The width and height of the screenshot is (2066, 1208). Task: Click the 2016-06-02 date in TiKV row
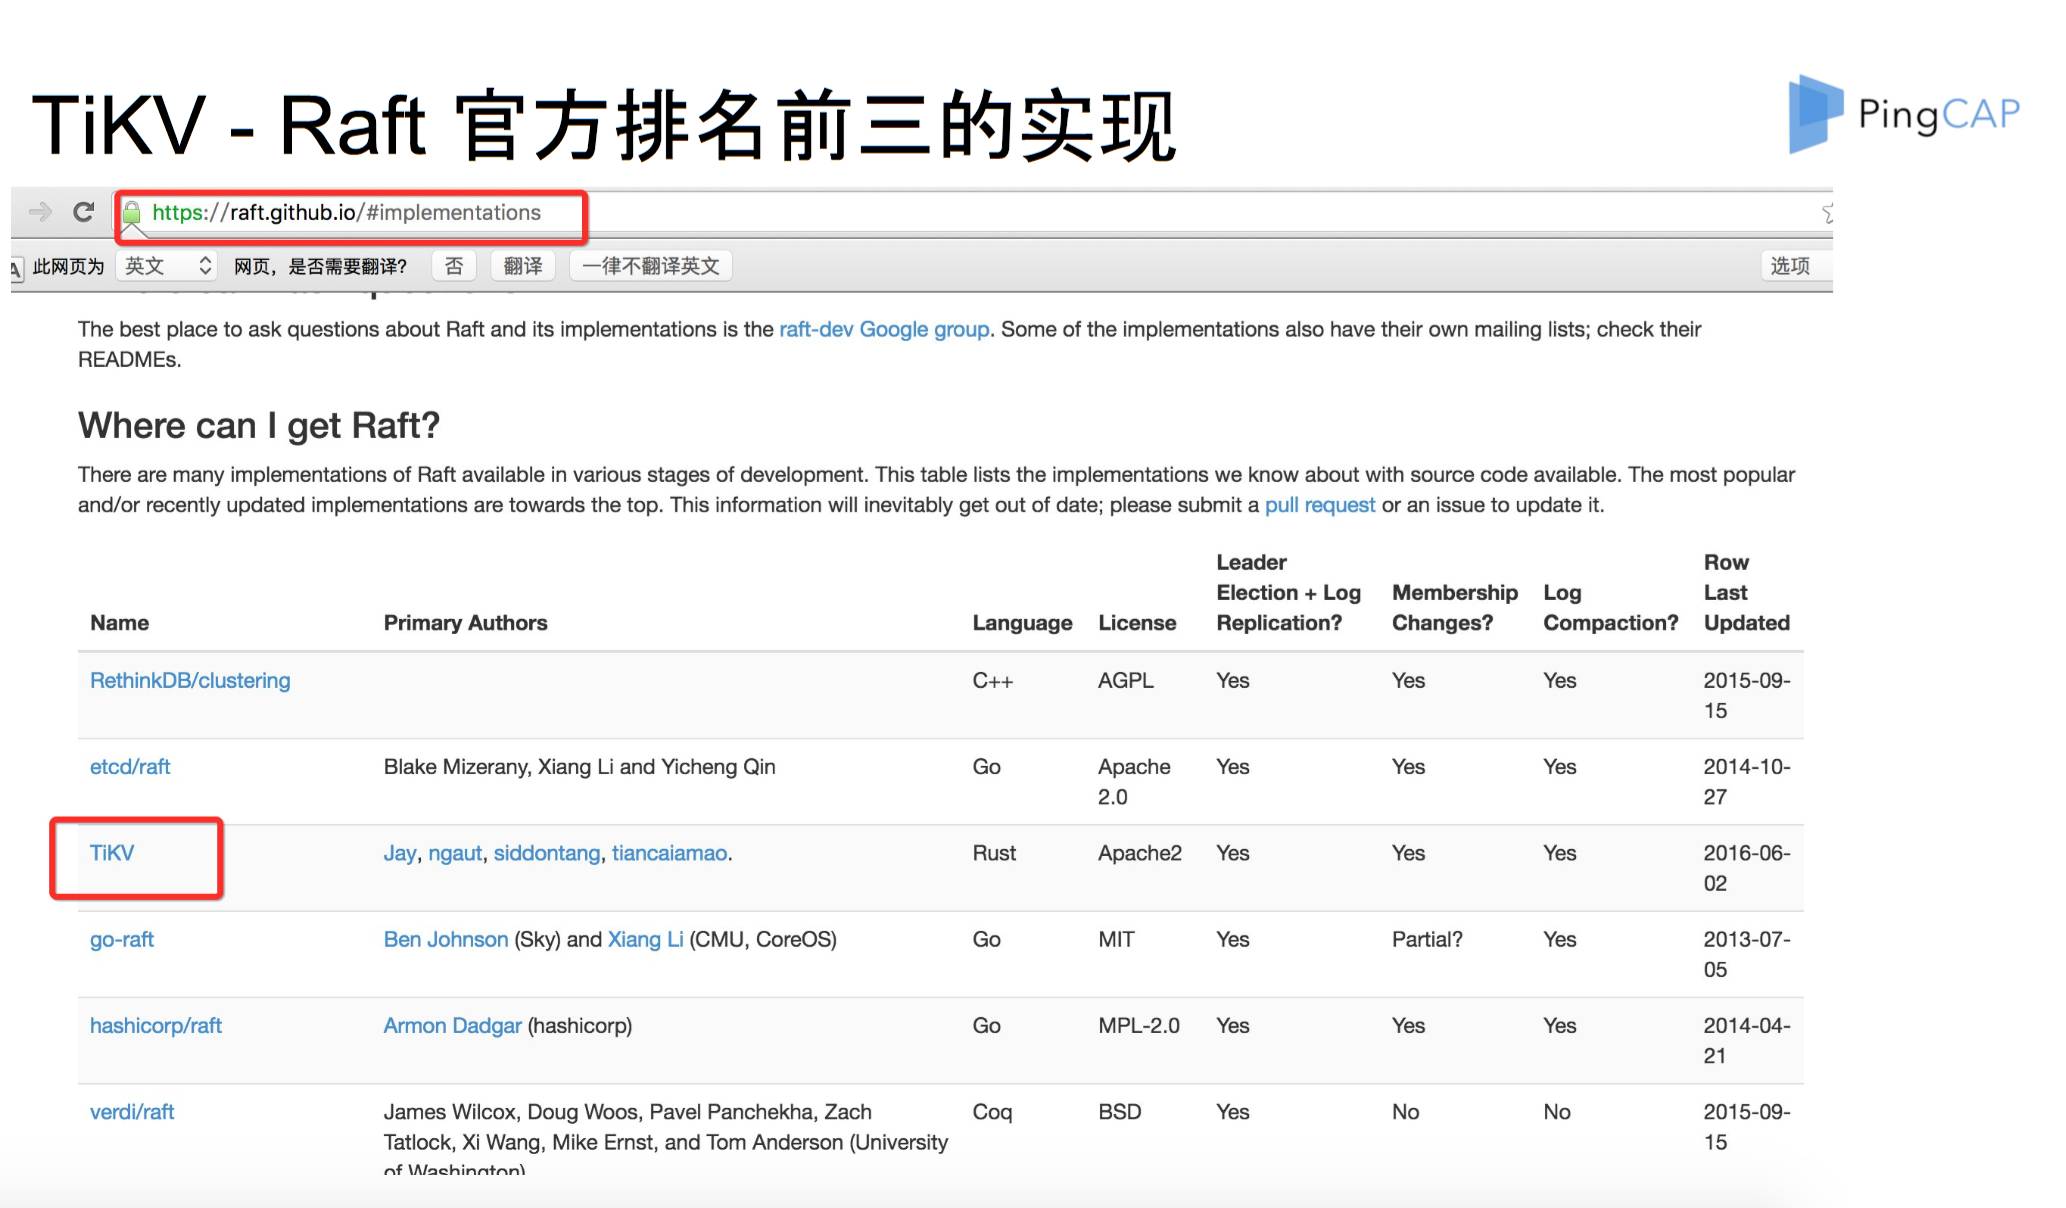1747,868
